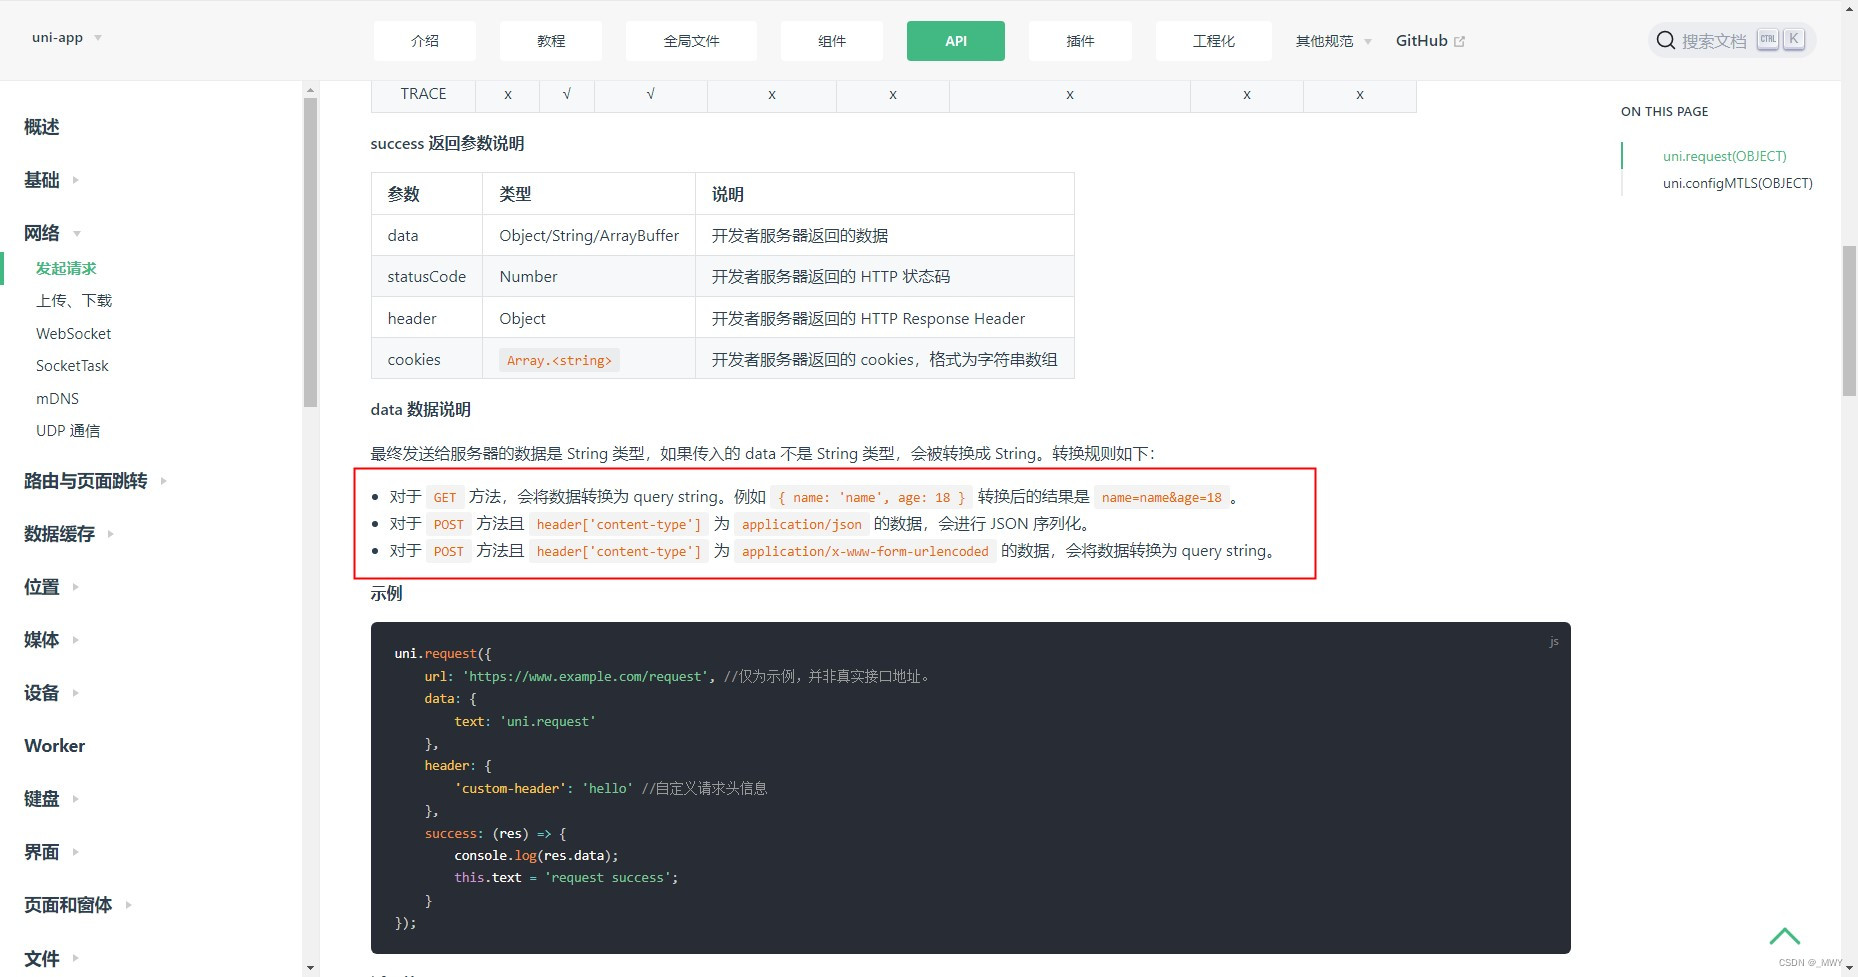This screenshot has width=1858, height=977.
Task: Select the 插件 navigation item
Action: pos(1080,41)
